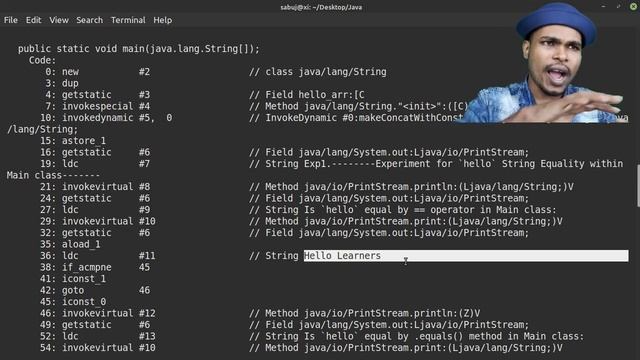Click '19: ldc #7' instruction
This screenshot has width=640, height=360.
pos(95,164)
